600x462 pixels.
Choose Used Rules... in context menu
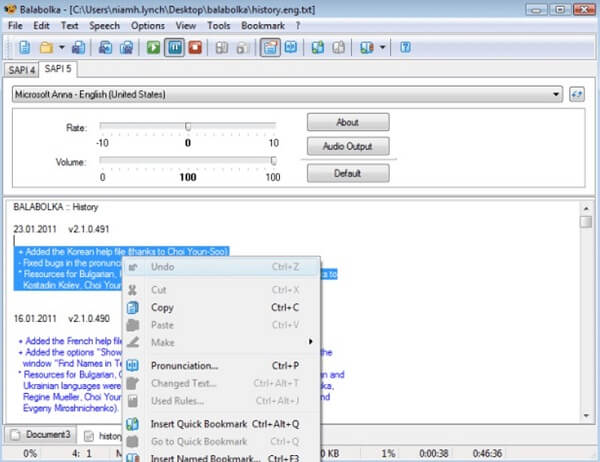221,401
